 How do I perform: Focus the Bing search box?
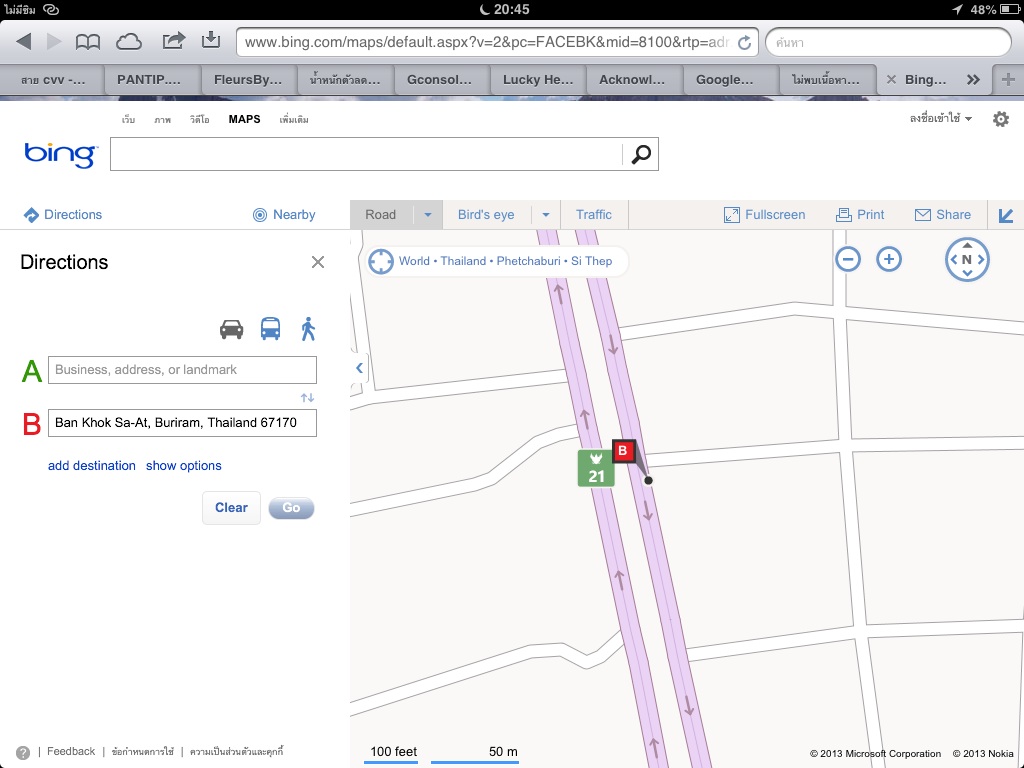pyautogui.click(x=366, y=154)
